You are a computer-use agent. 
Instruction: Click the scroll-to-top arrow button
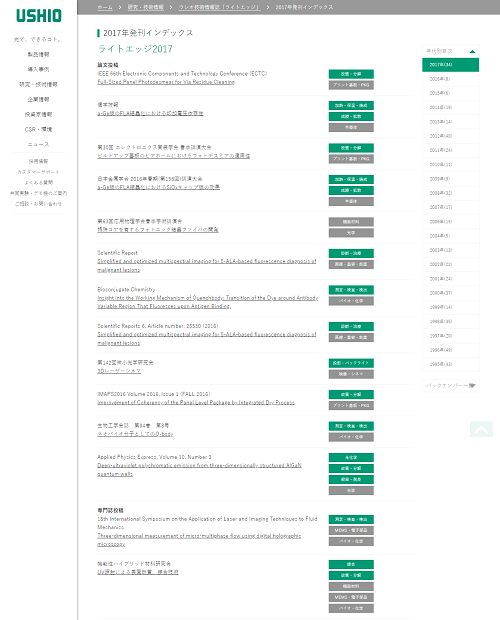coord(481,429)
